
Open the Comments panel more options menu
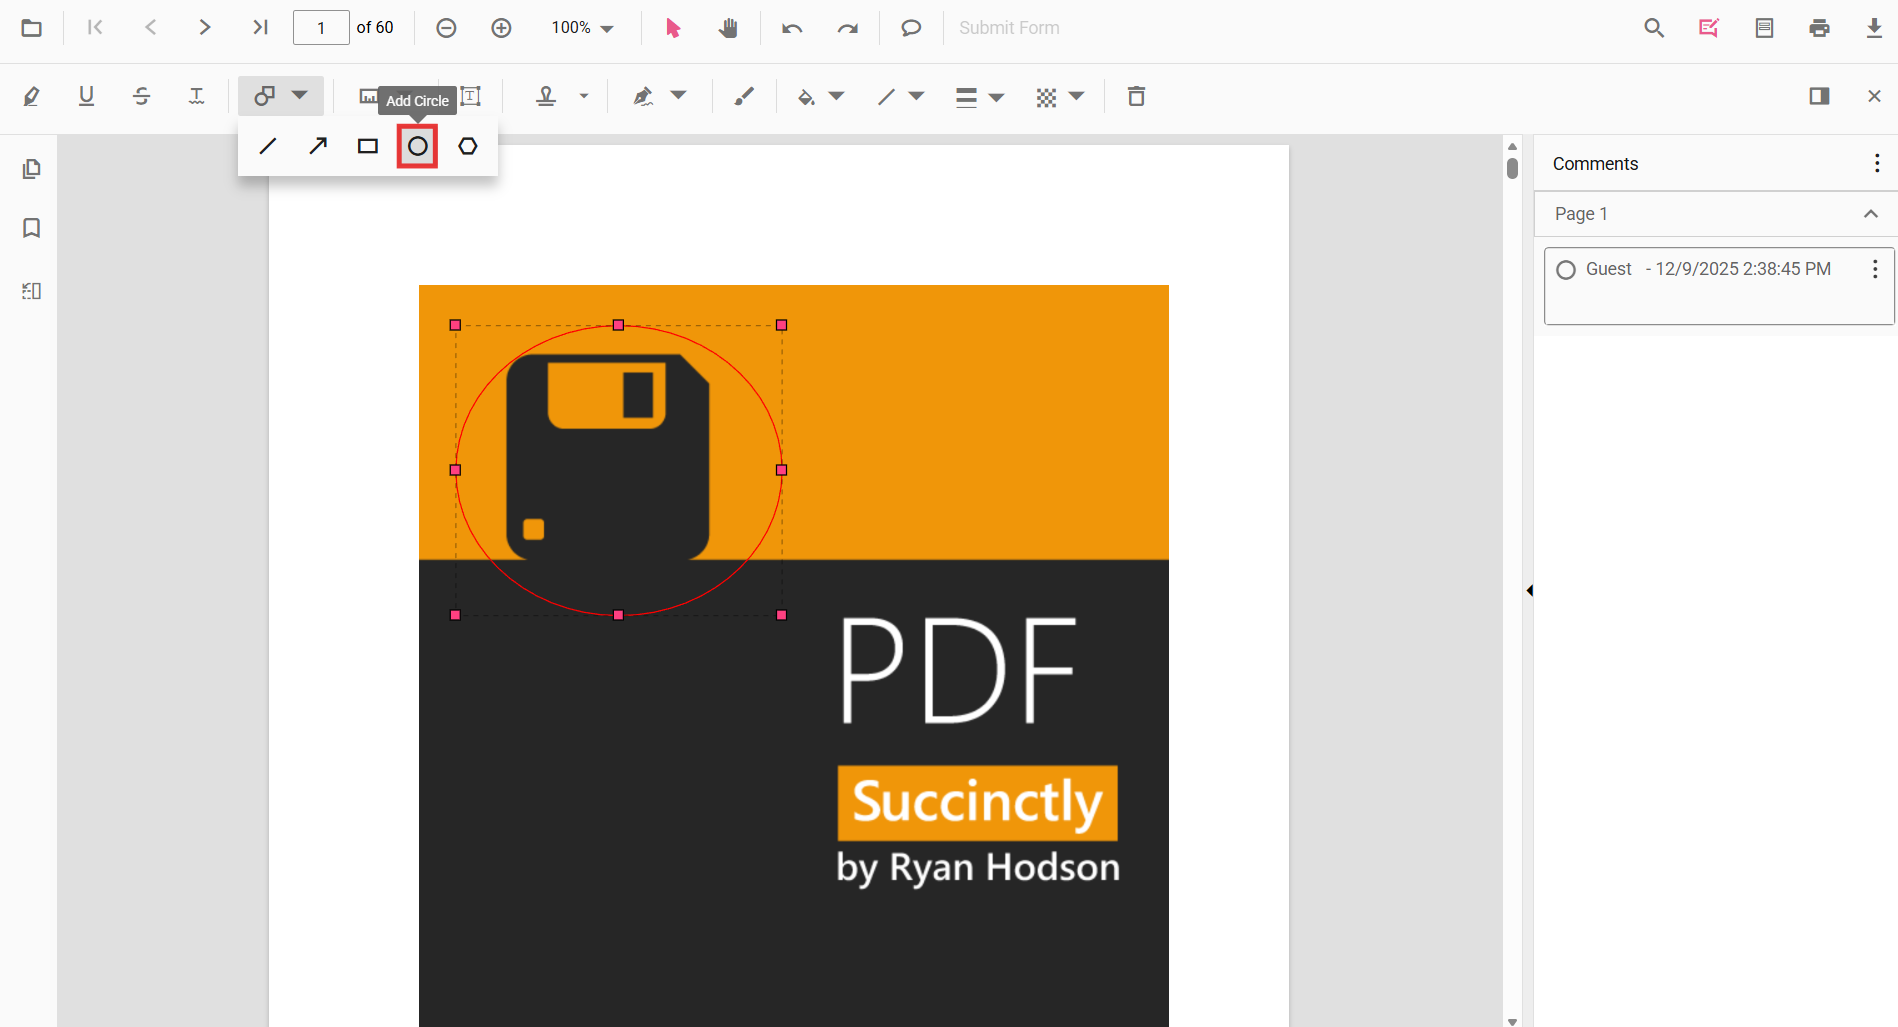[1876, 163]
